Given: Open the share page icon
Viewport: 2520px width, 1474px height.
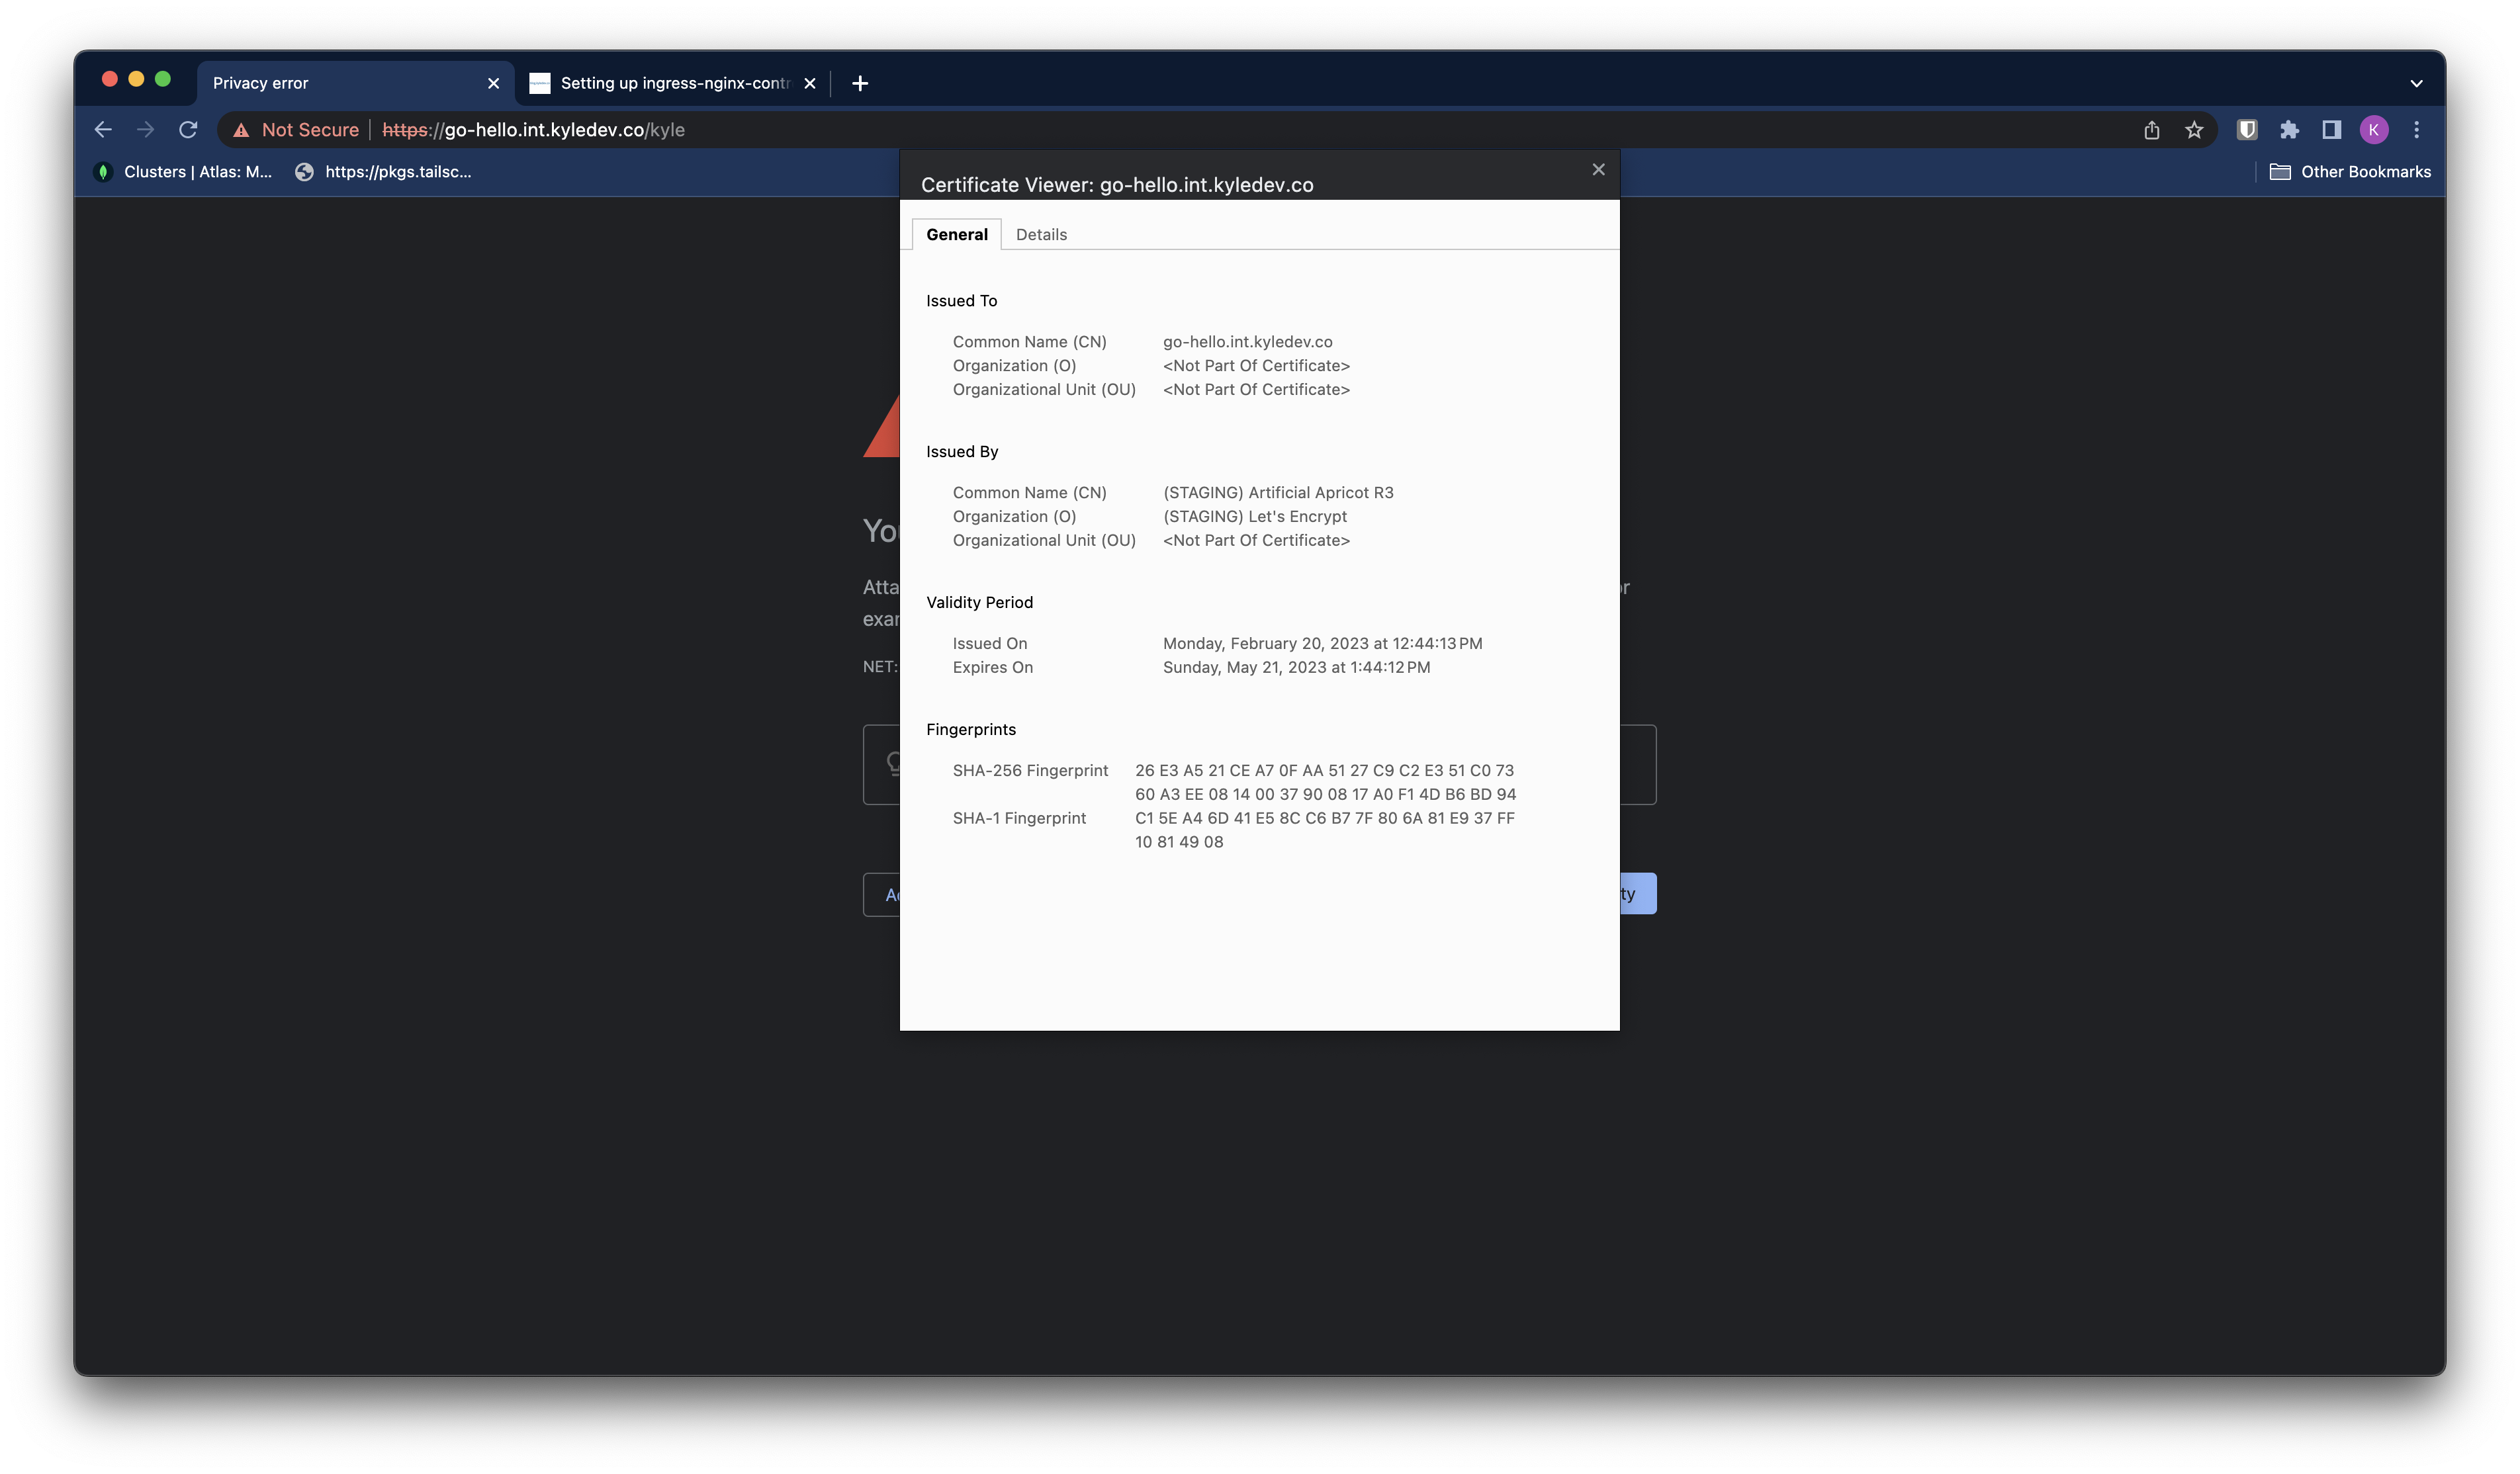Looking at the screenshot, I should 2151,130.
